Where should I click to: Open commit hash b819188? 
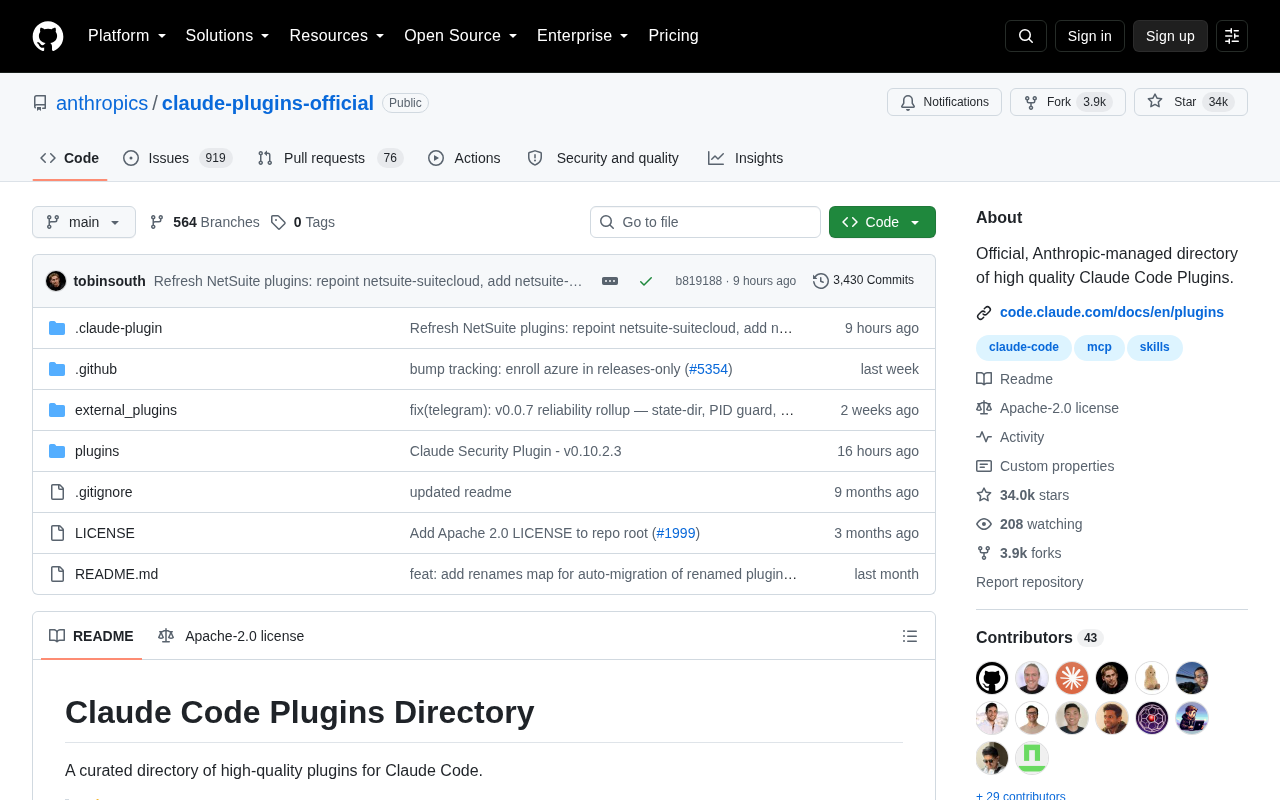tap(698, 281)
